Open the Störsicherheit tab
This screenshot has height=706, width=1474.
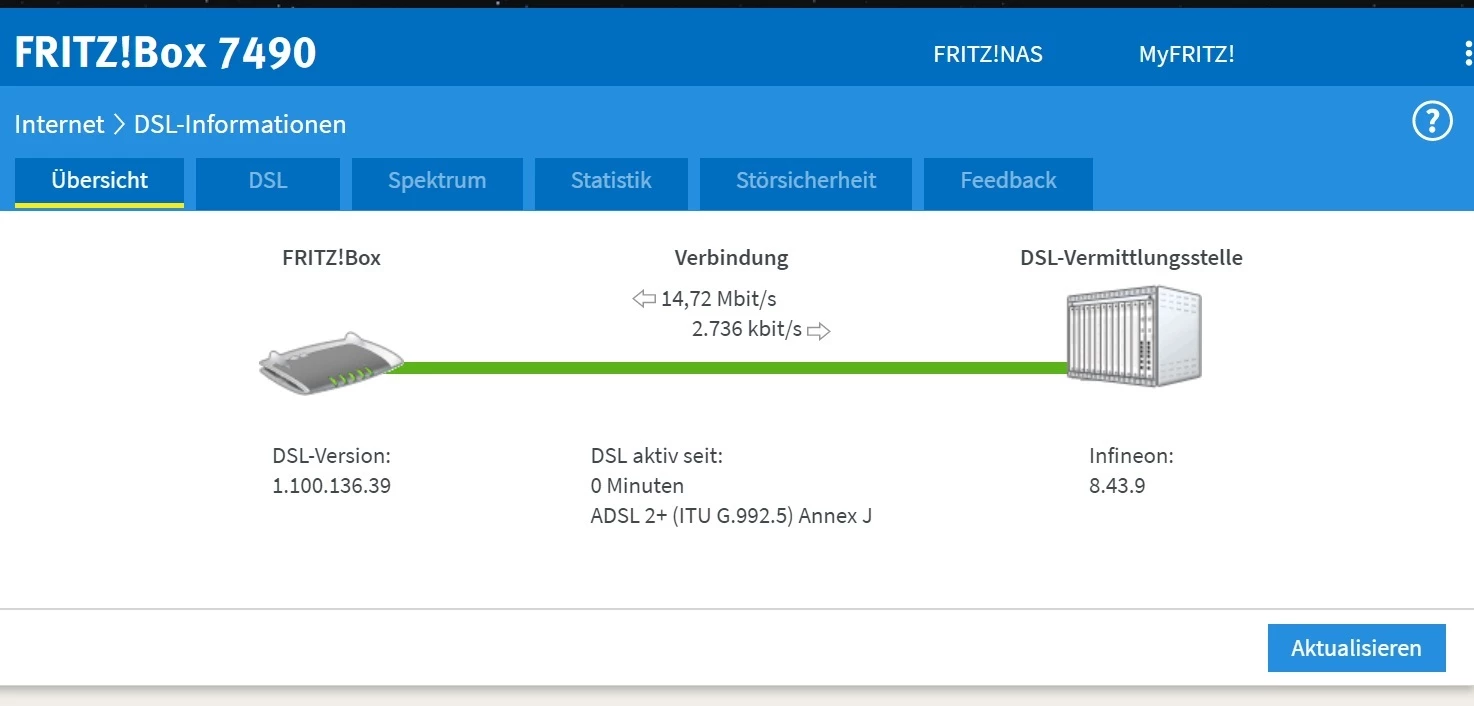tap(806, 181)
